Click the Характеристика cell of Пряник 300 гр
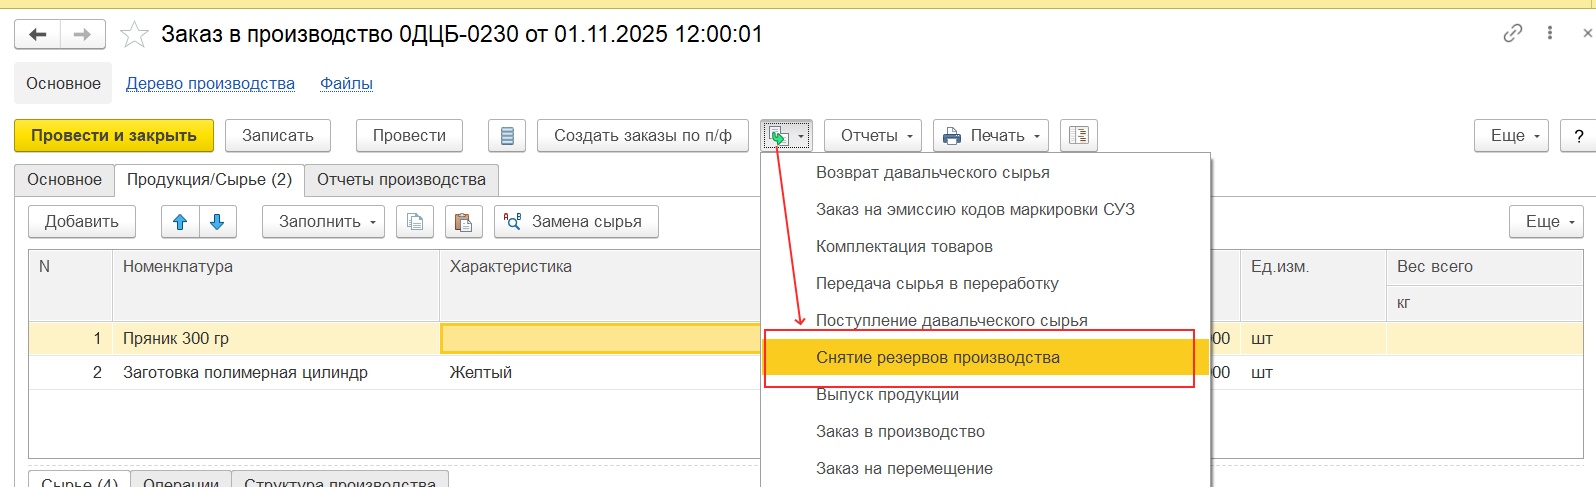The width and height of the screenshot is (1596, 487). point(600,339)
